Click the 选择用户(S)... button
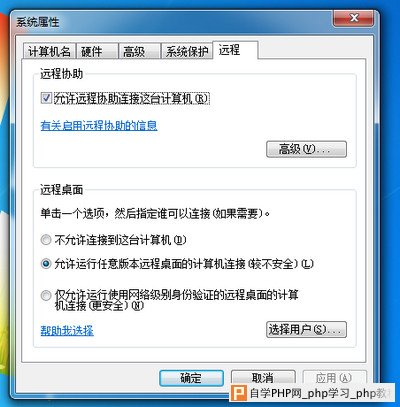Viewport: 400px width, 407px height. pos(306,330)
